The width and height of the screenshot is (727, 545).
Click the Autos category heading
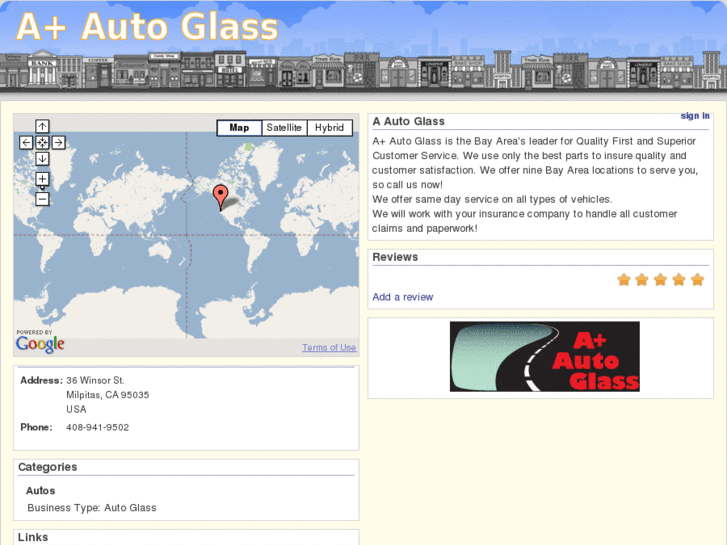(40, 491)
